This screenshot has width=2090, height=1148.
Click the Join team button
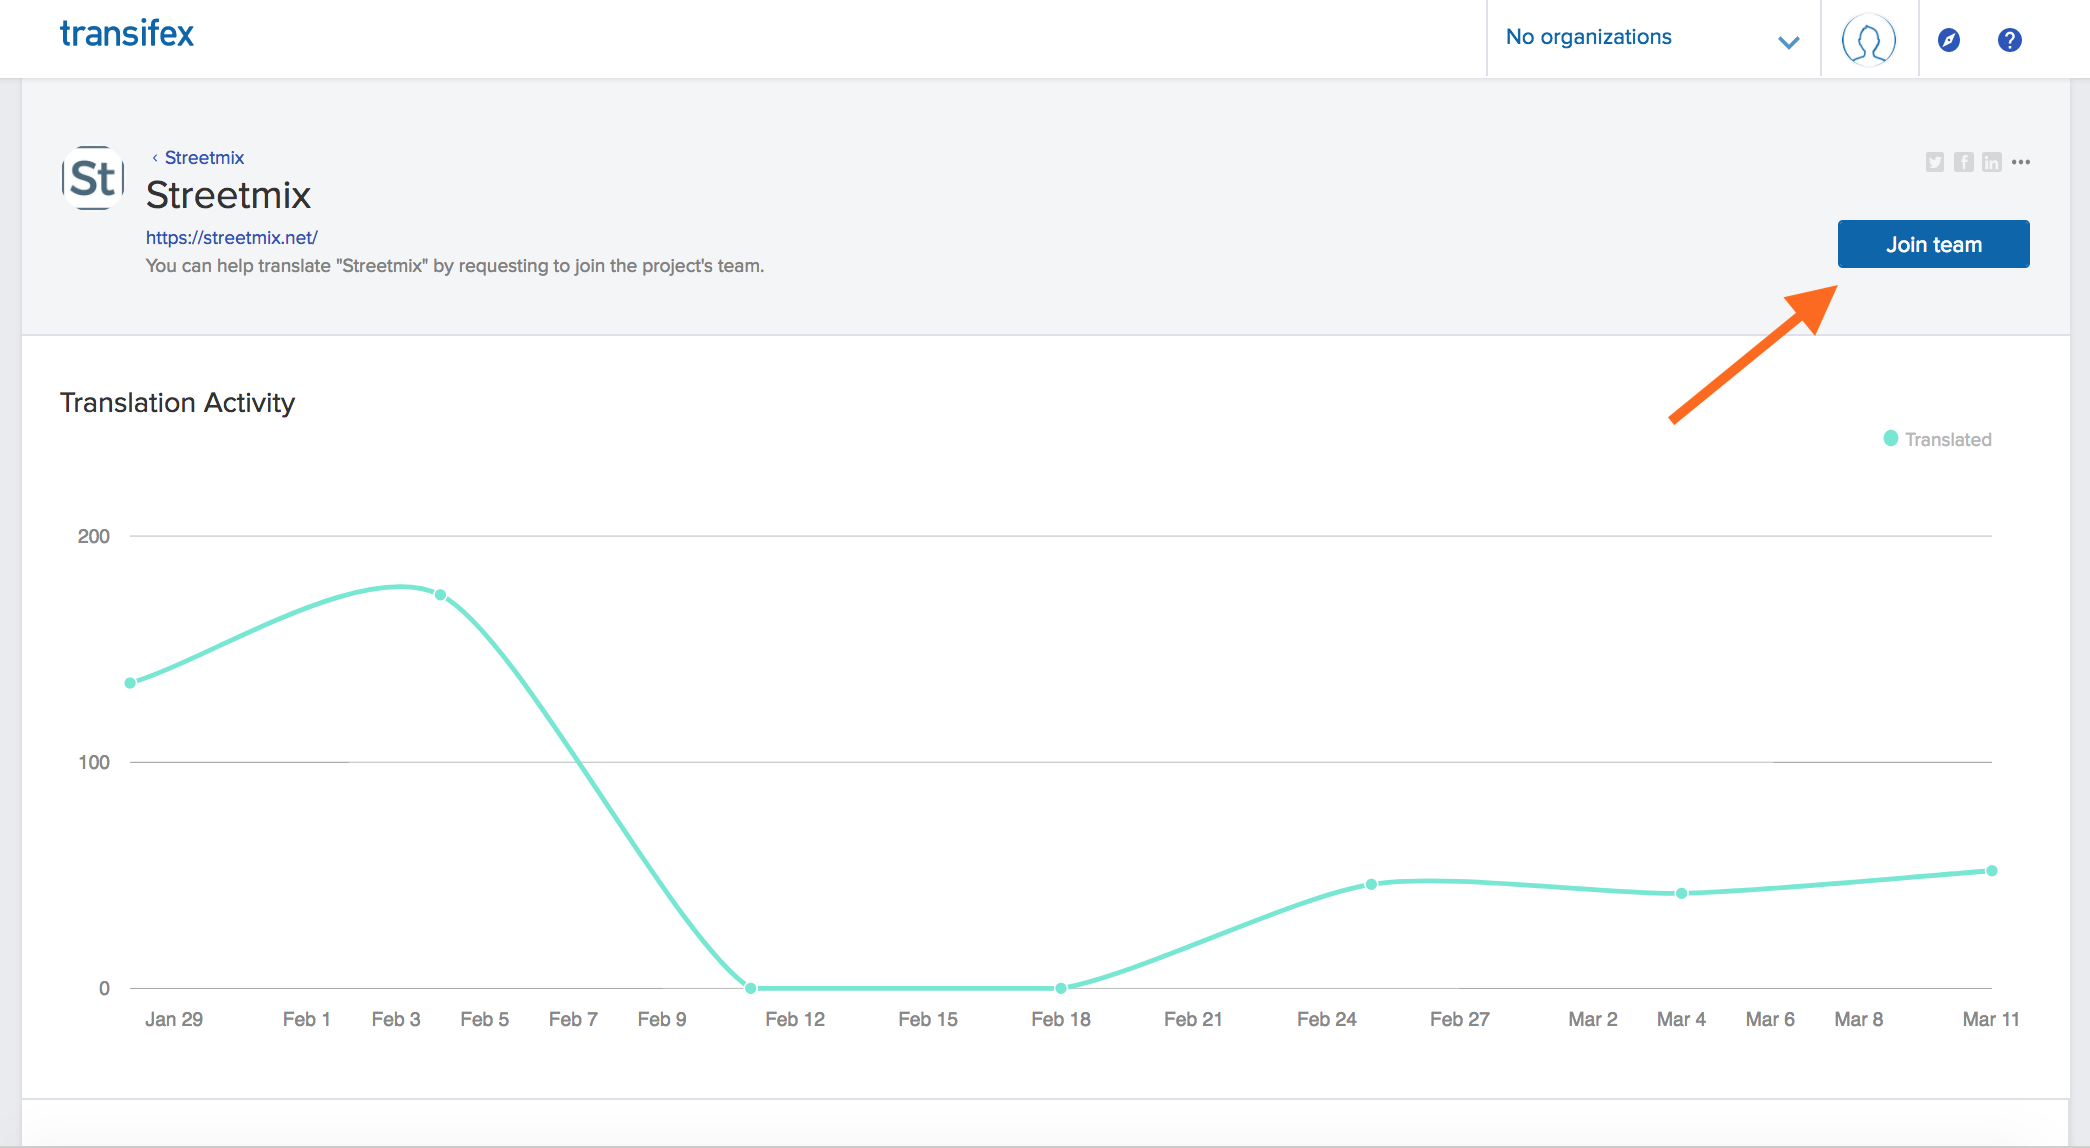point(1933,244)
